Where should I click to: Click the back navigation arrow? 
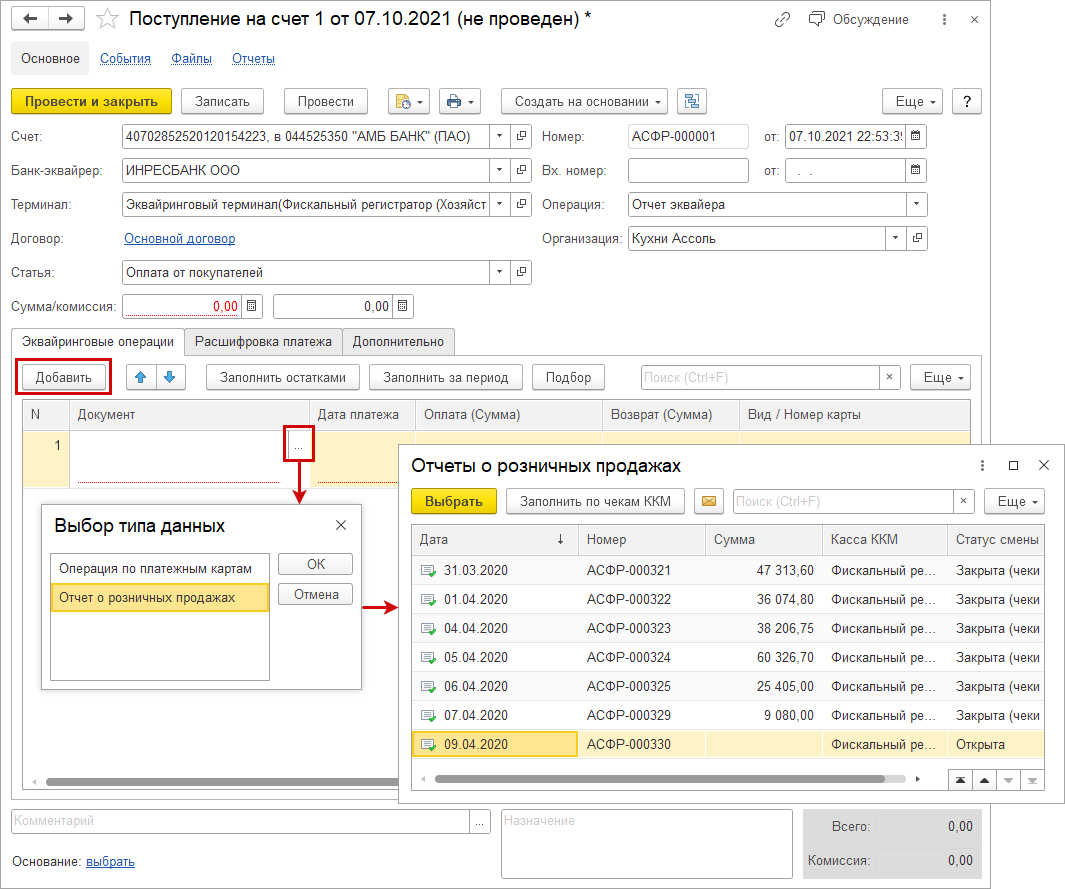pyautogui.click(x=32, y=20)
